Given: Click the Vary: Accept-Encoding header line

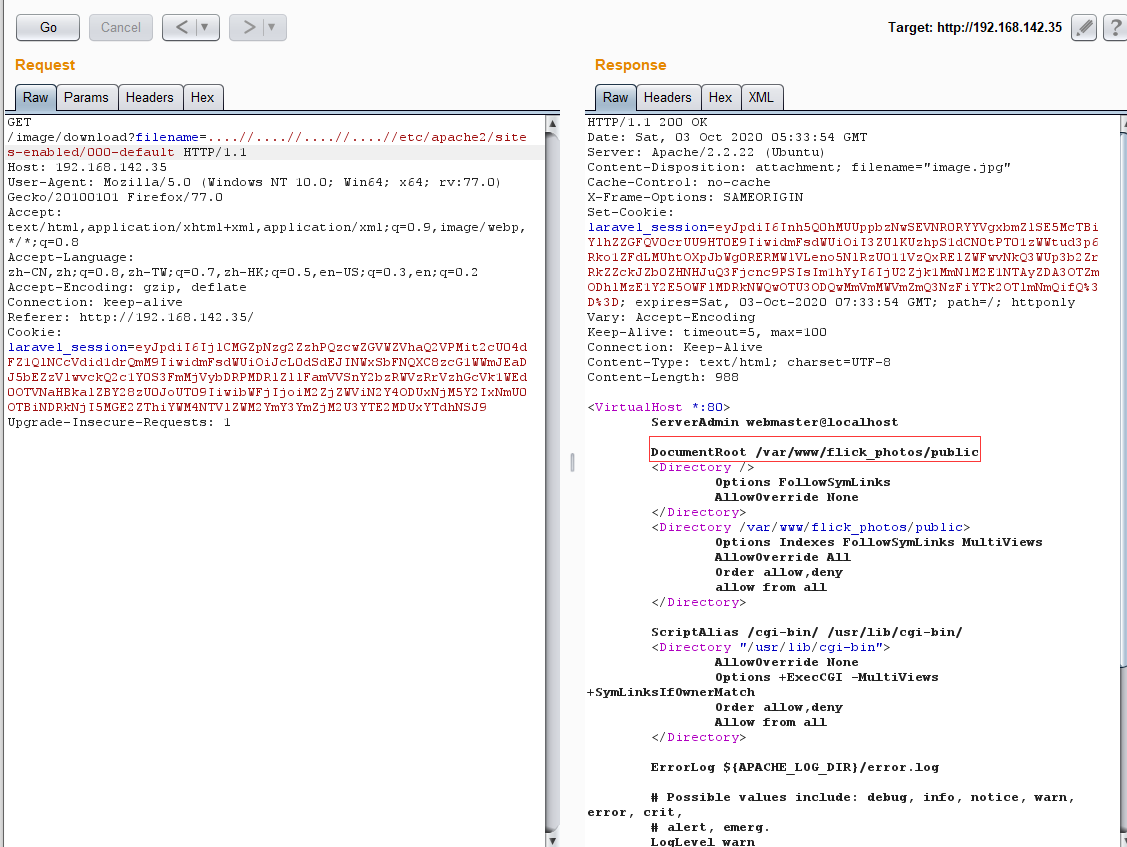Looking at the screenshot, I should tap(671, 317).
